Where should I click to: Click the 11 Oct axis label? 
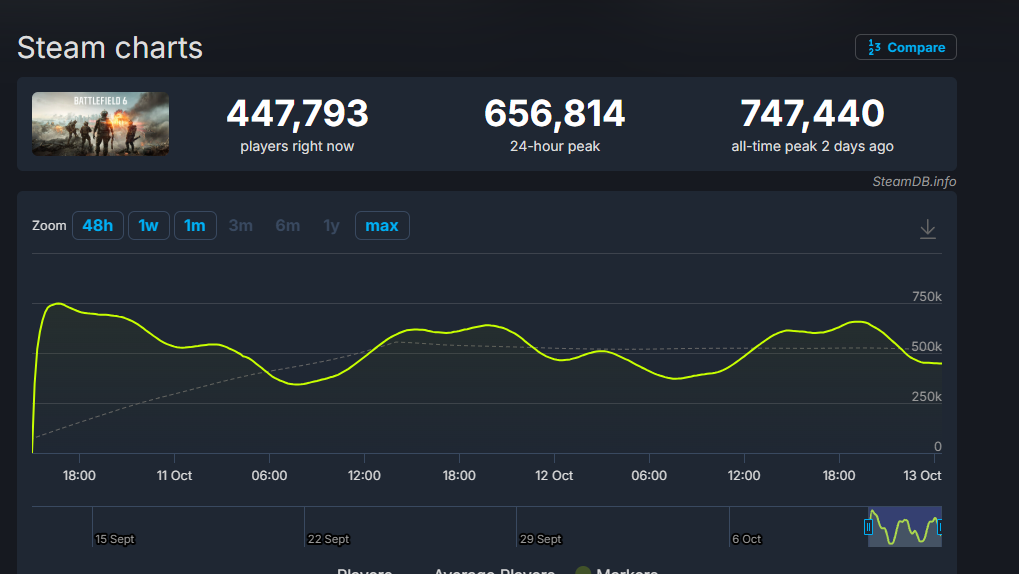[174, 475]
